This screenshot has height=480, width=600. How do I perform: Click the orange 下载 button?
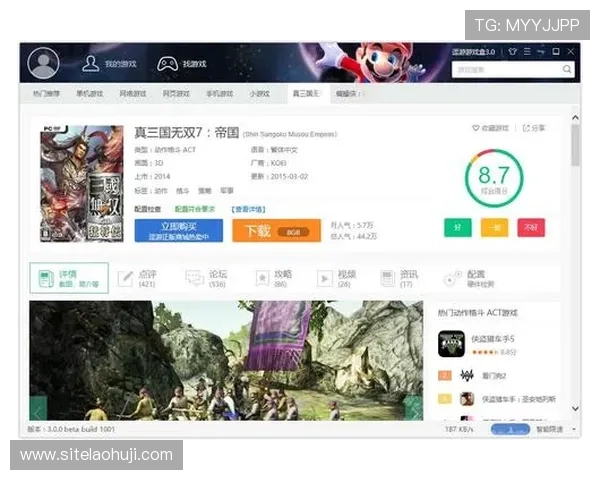click(x=277, y=230)
